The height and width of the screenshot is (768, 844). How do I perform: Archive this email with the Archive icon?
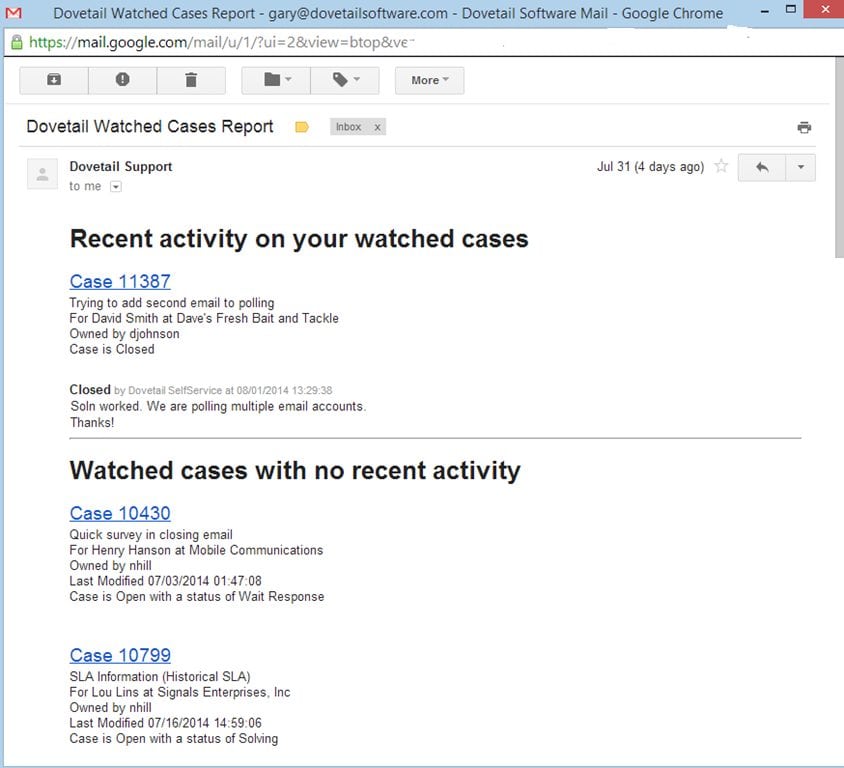(54, 80)
